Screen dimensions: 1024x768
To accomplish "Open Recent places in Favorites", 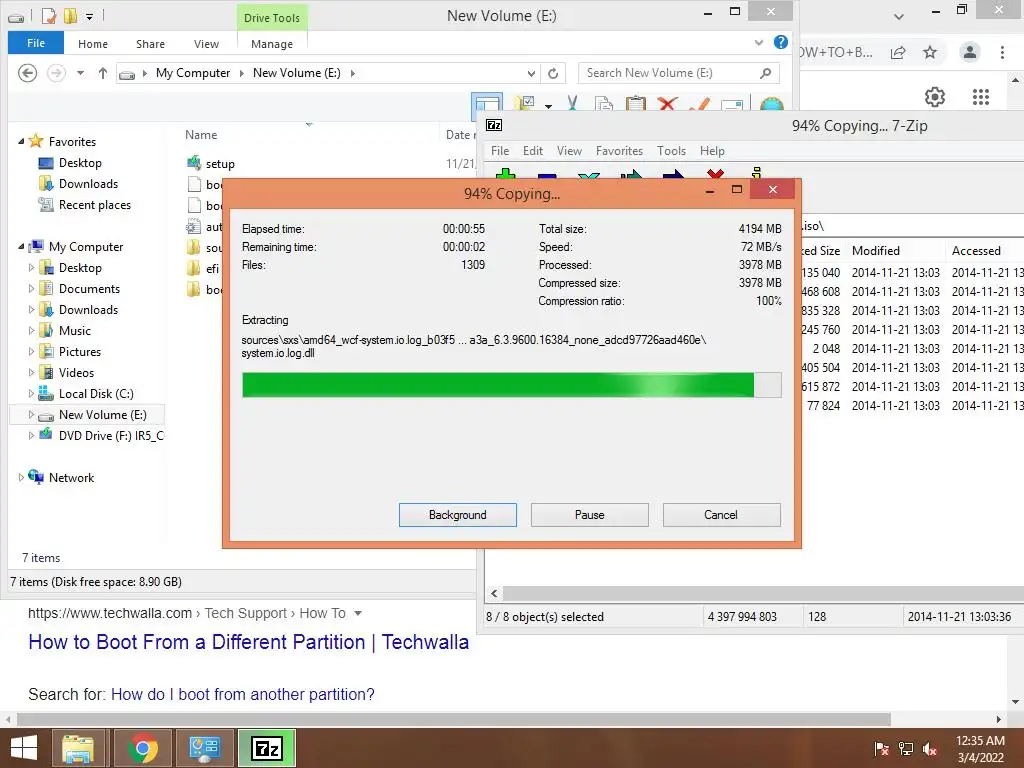I will [95, 204].
